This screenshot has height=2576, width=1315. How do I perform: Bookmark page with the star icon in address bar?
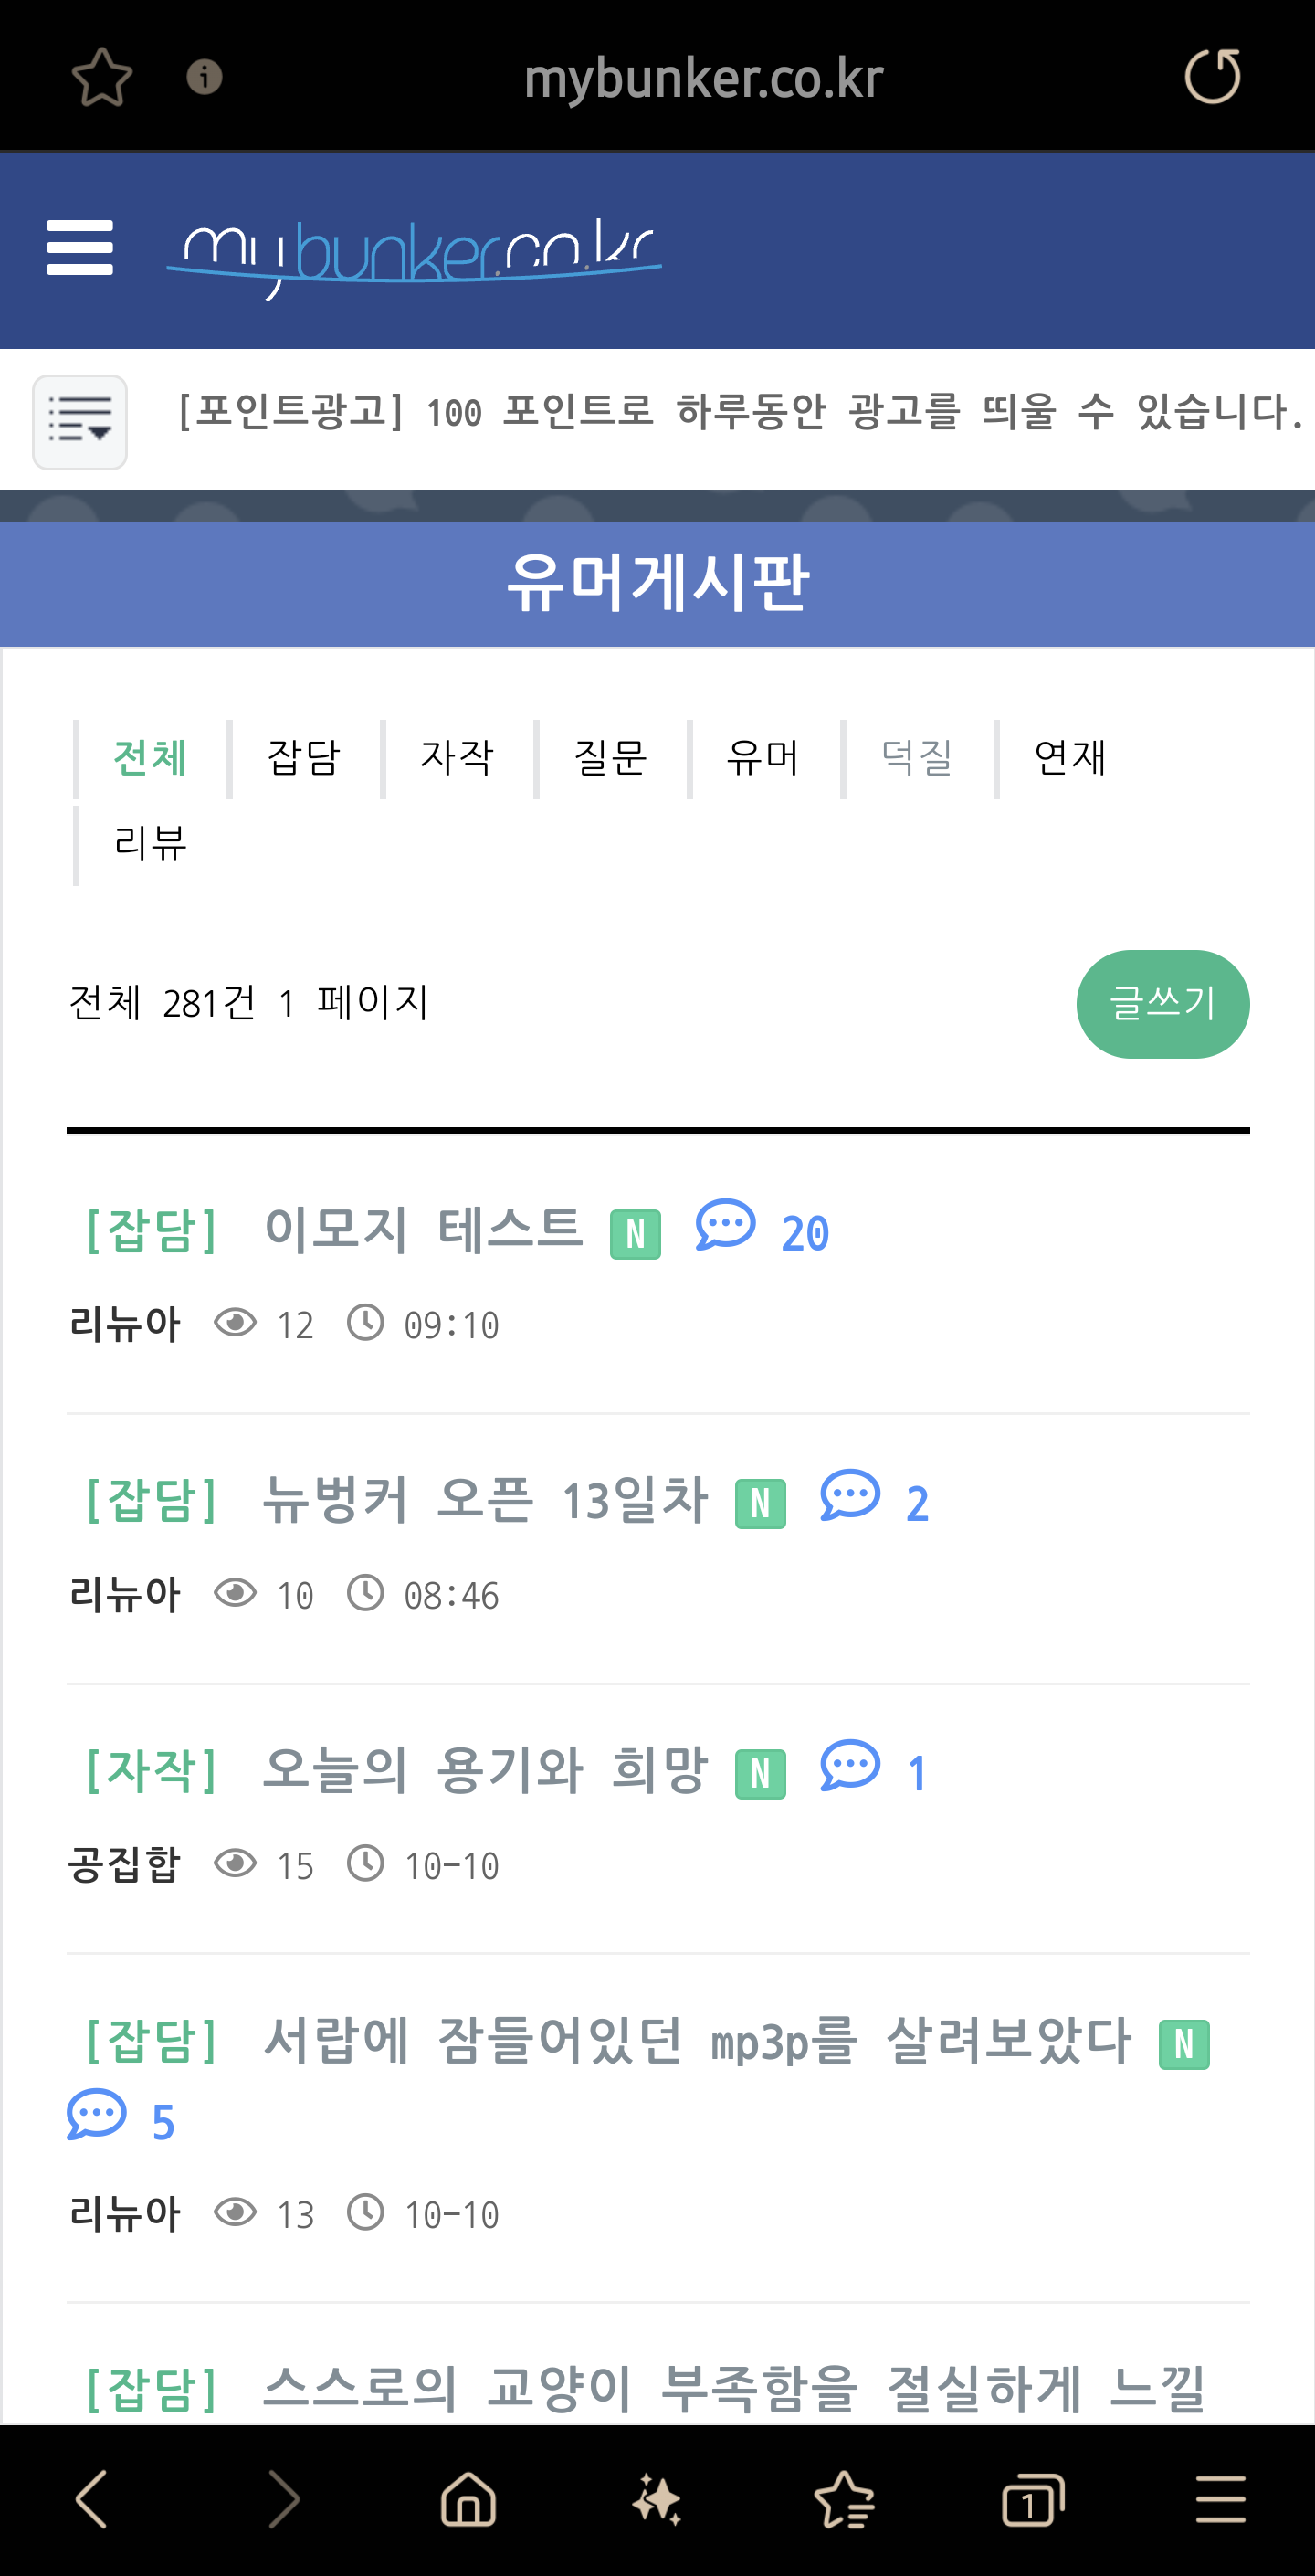[102, 77]
